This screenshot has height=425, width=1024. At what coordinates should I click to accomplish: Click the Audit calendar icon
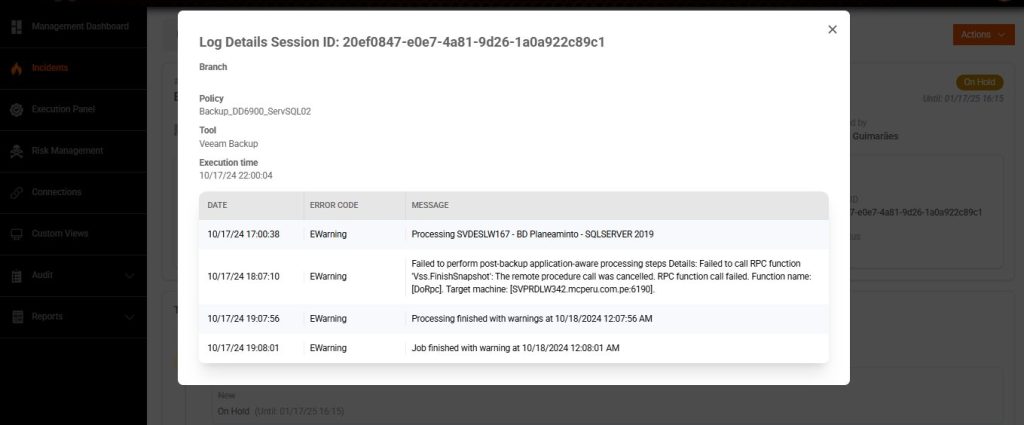[16, 275]
